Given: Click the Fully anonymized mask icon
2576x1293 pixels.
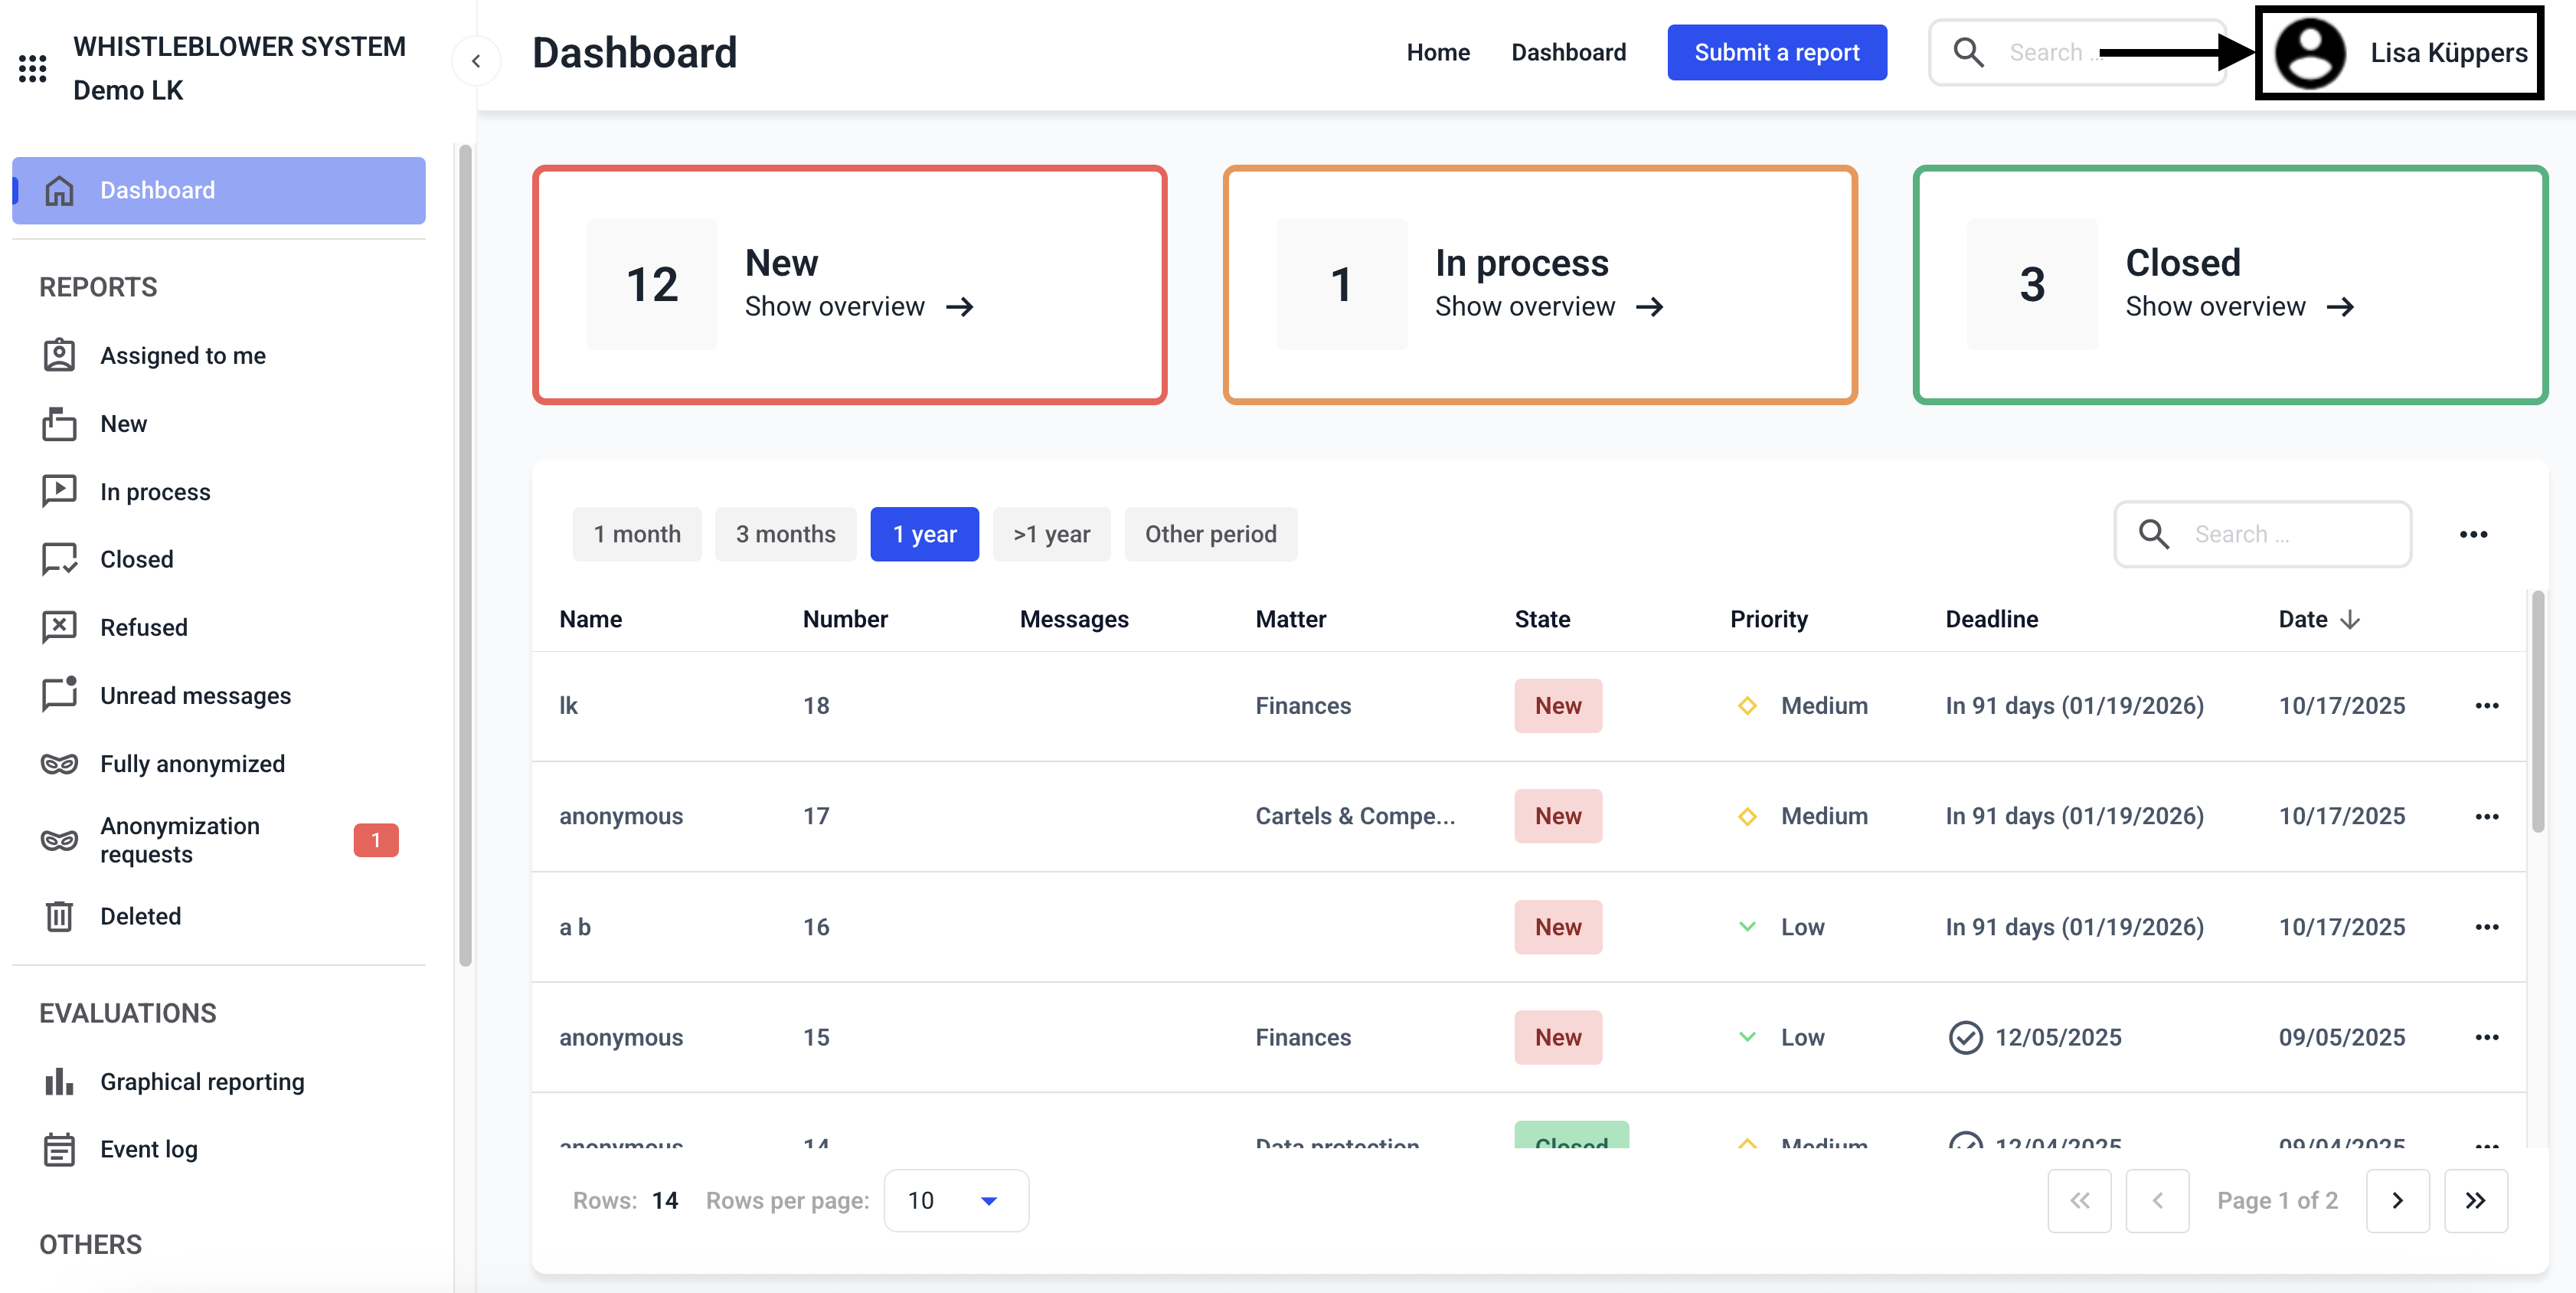Looking at the screenshot, I should 59,764.
